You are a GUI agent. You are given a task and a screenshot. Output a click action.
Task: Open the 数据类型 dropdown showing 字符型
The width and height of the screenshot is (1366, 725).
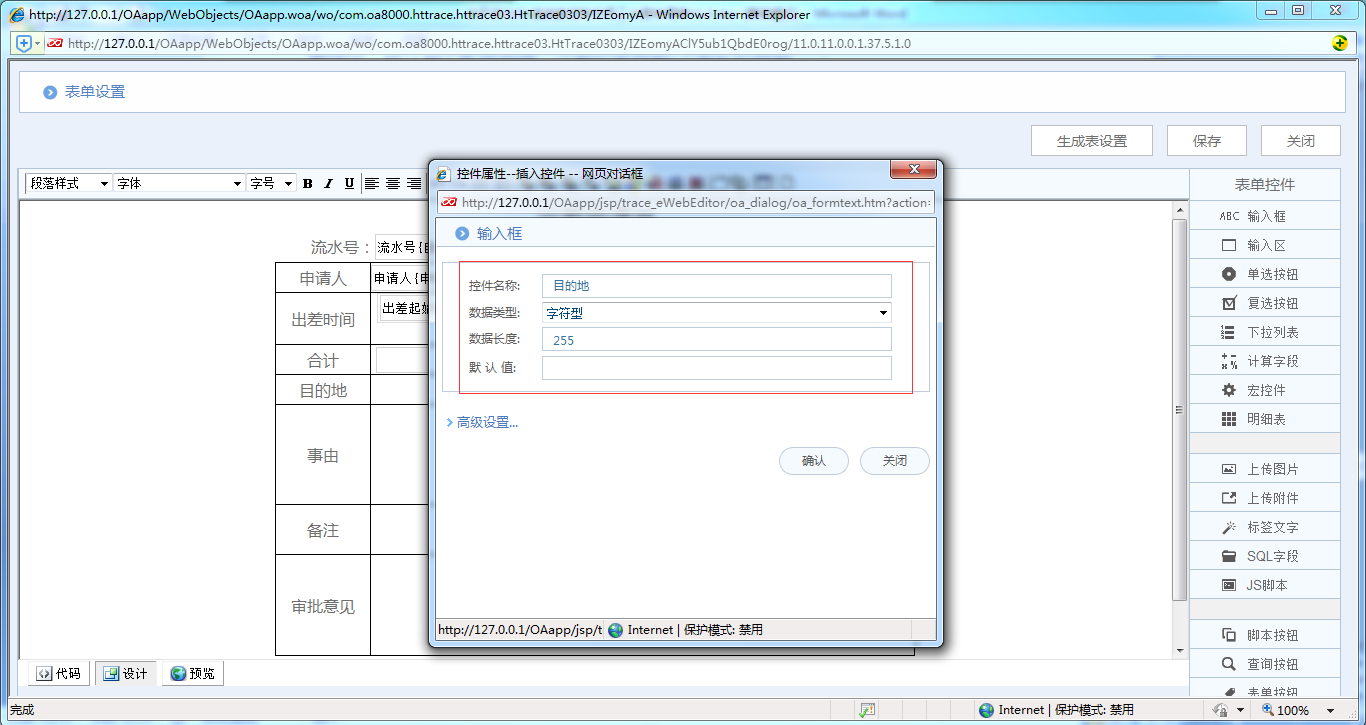(716, 313)
